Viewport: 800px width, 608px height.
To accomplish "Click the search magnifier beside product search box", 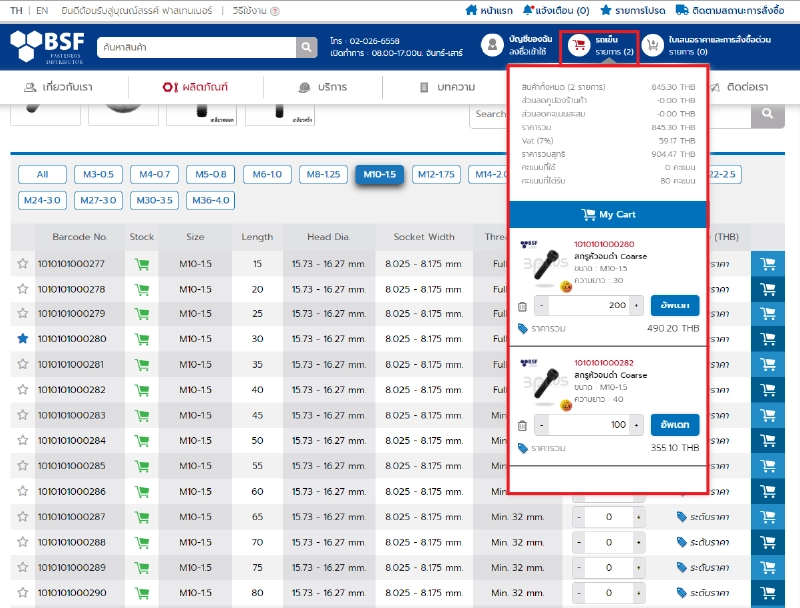I will click(306, 47).
